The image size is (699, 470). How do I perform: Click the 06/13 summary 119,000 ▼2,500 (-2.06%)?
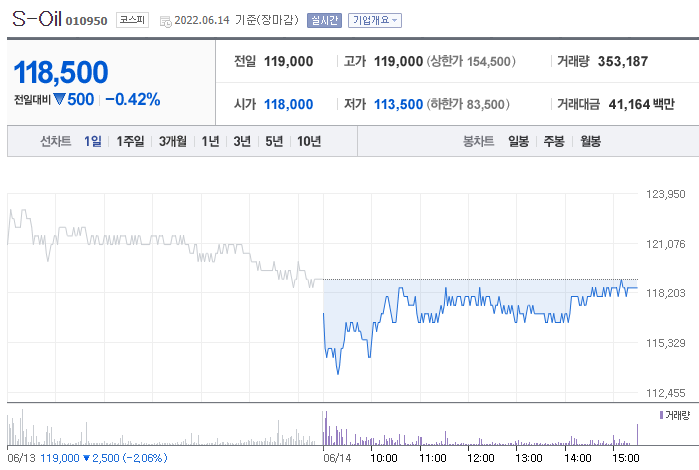click(x=104, y=458)
